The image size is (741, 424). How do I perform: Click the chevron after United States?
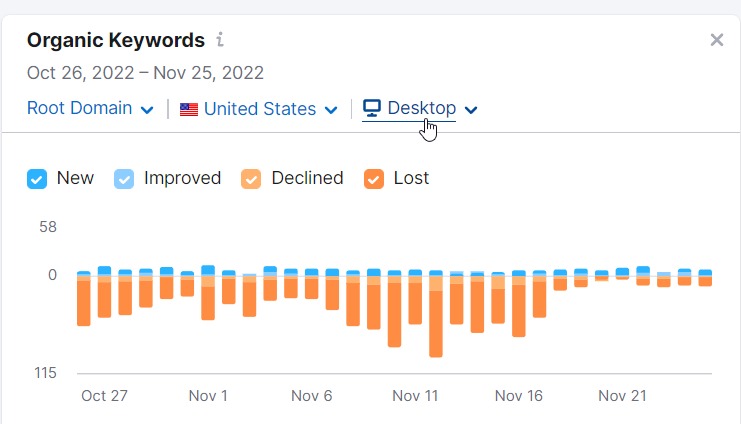pos(331,110)
